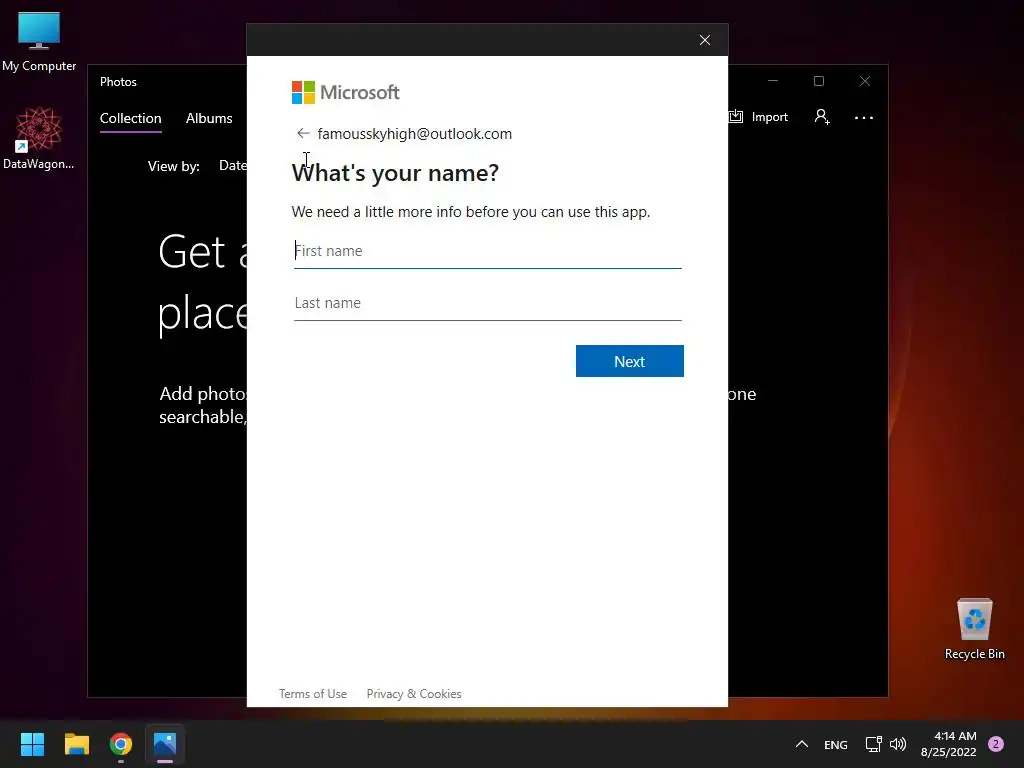Click the Import icon in Photos toolbar

(736, 116)
